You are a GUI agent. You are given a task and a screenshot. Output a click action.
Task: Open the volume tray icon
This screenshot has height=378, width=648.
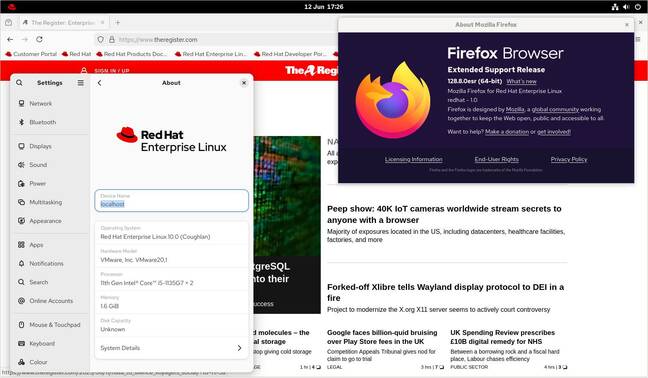(626, 7)
